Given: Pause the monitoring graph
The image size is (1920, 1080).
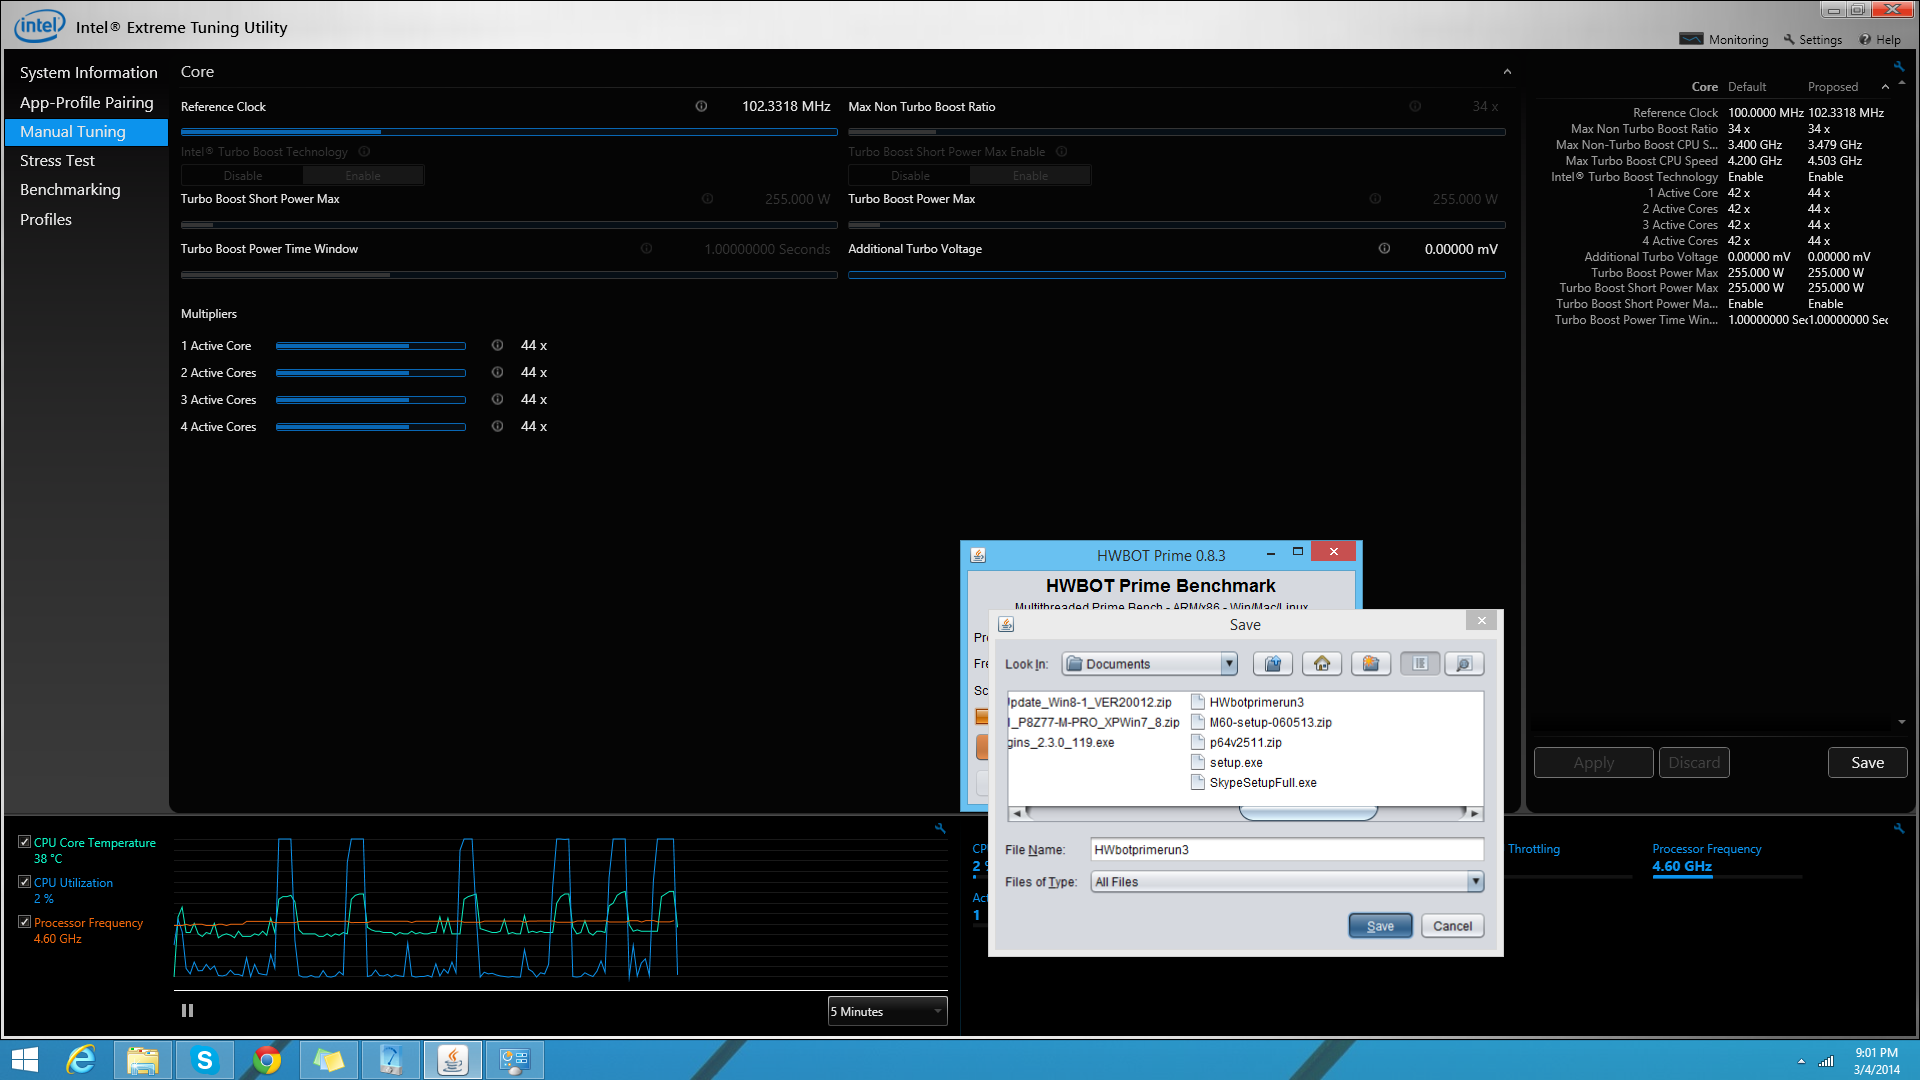Looking at the screenshot, I should tap(187, 1011).
